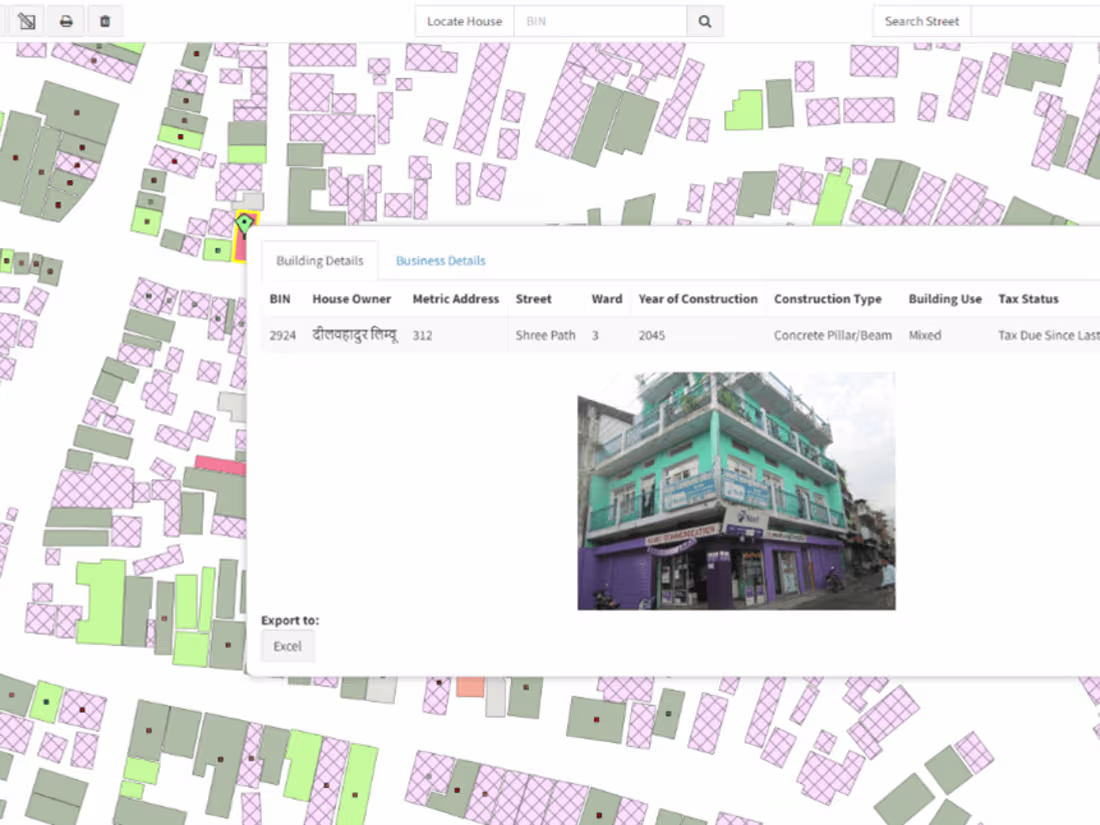Open the Building Details tab

pyautogui.click(x=319, y=260)
